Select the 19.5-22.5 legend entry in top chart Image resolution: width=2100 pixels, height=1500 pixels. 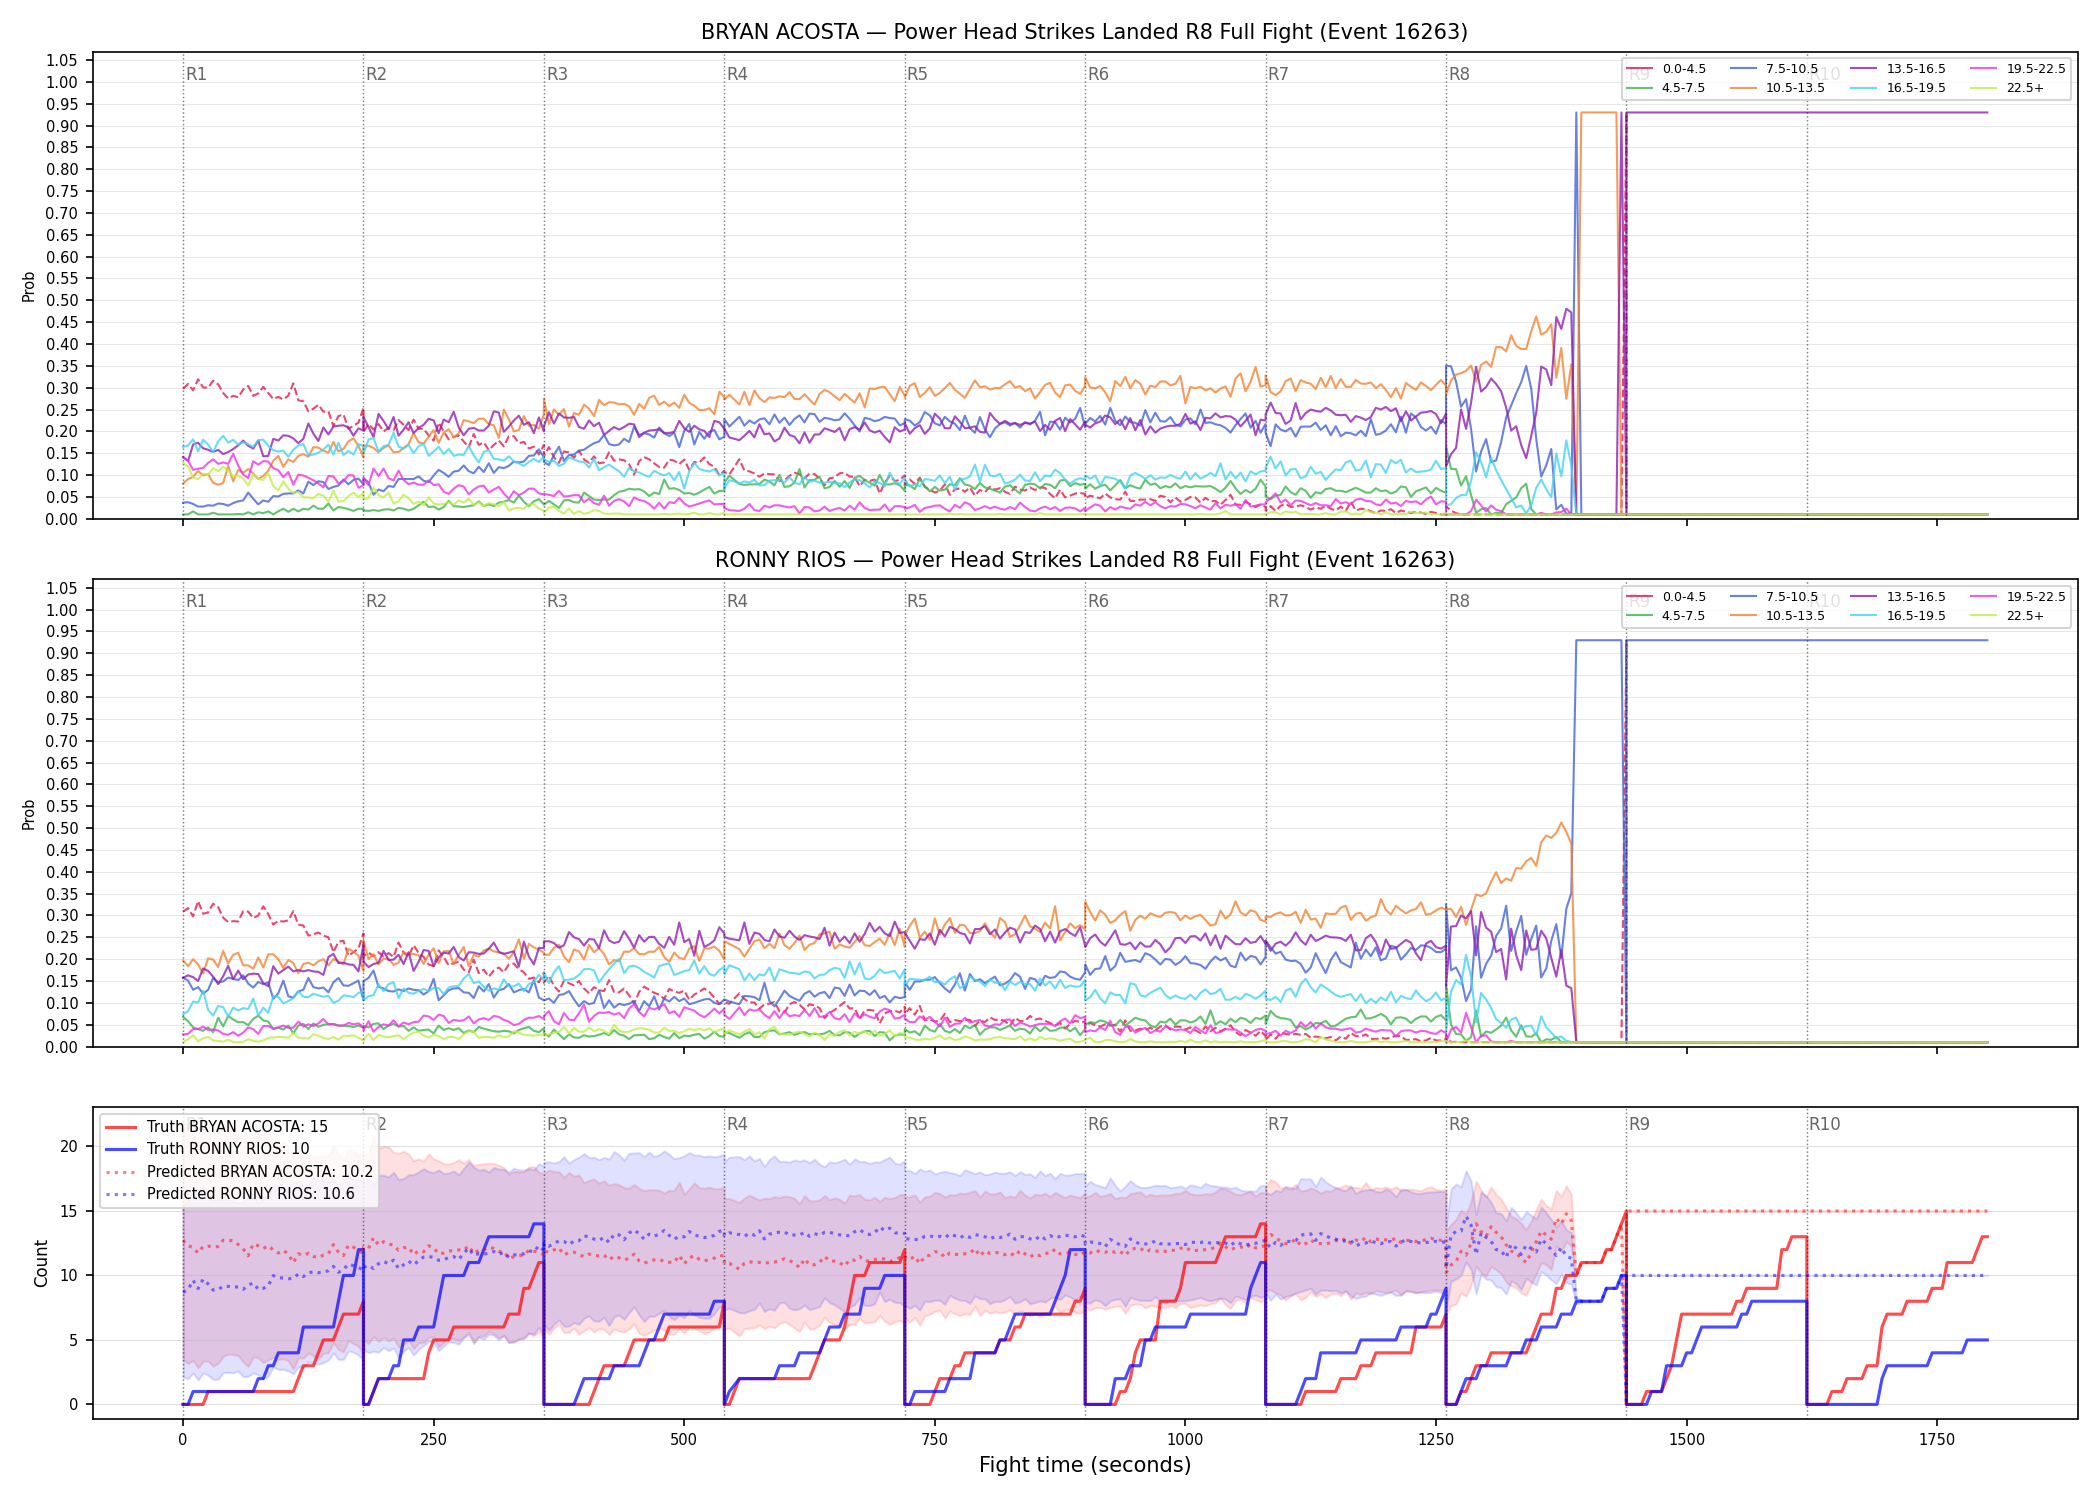[2018, 69]
